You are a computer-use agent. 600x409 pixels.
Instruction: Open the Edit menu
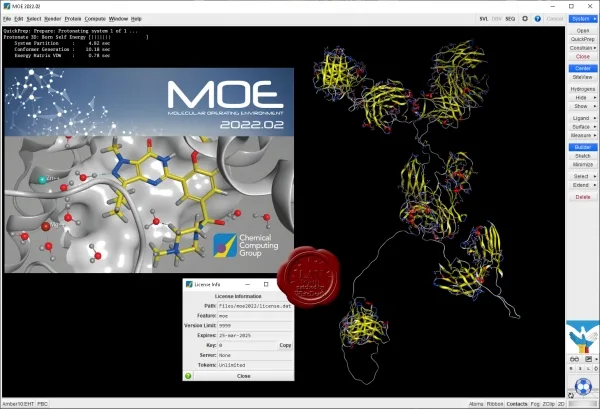[x=19, y=19]
